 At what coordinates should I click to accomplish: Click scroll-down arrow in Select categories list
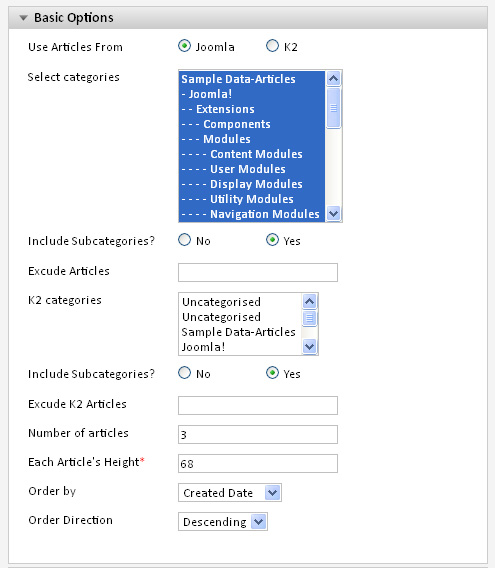[333, 213]
